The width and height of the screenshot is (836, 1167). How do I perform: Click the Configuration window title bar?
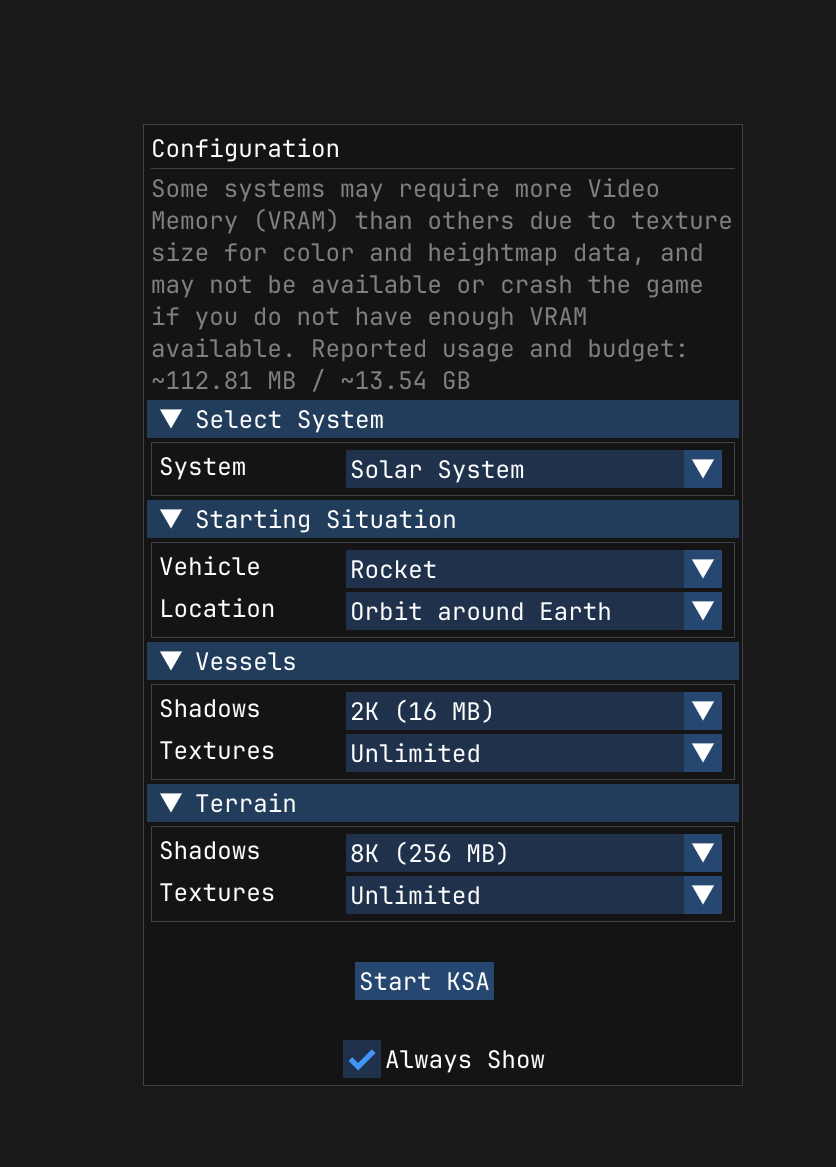(442, 149)
